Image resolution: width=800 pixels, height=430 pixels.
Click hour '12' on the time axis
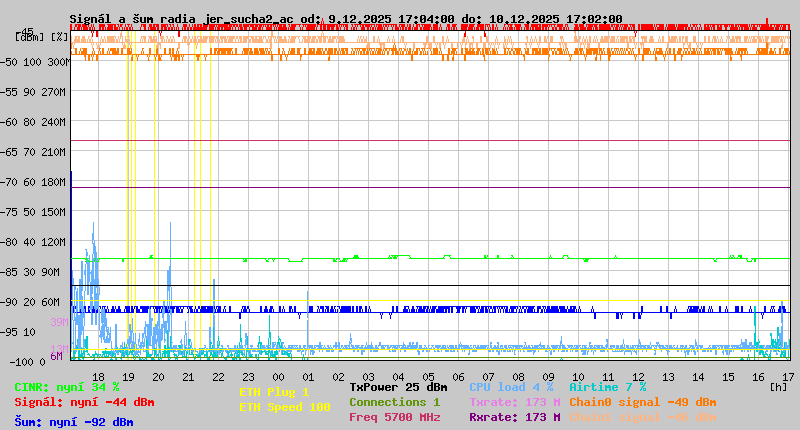[638, 377]
